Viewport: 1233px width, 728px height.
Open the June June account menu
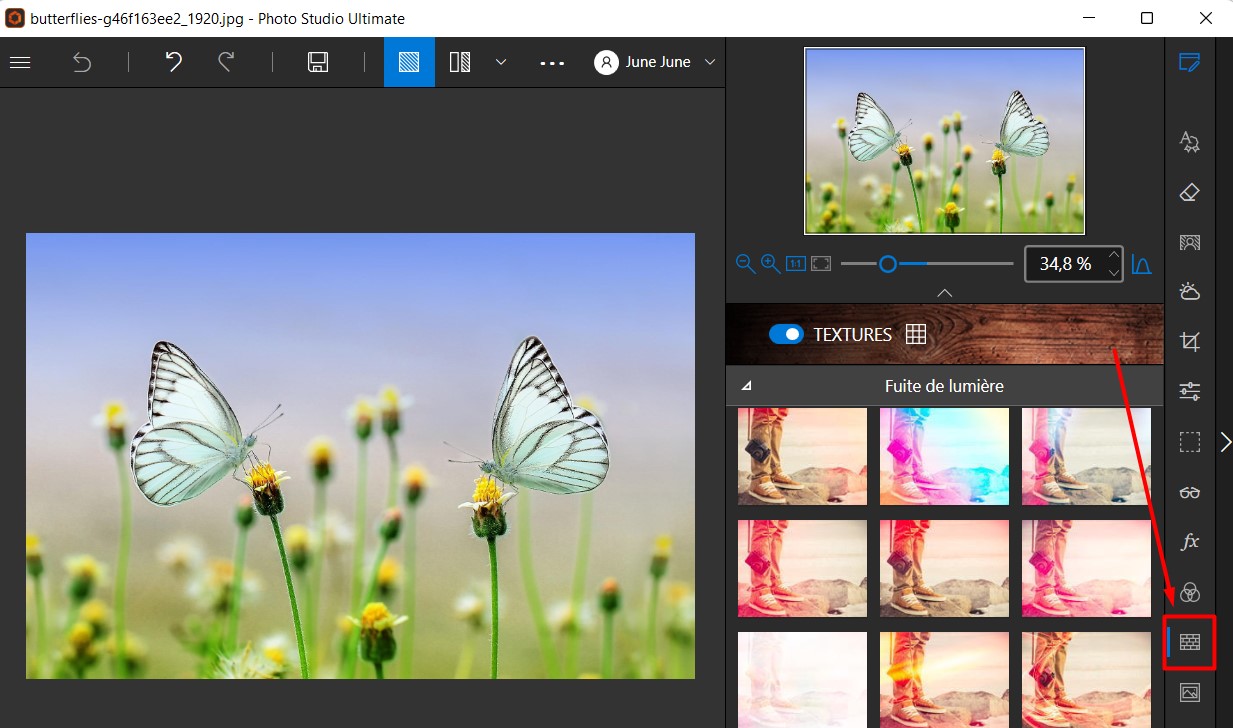655,62
